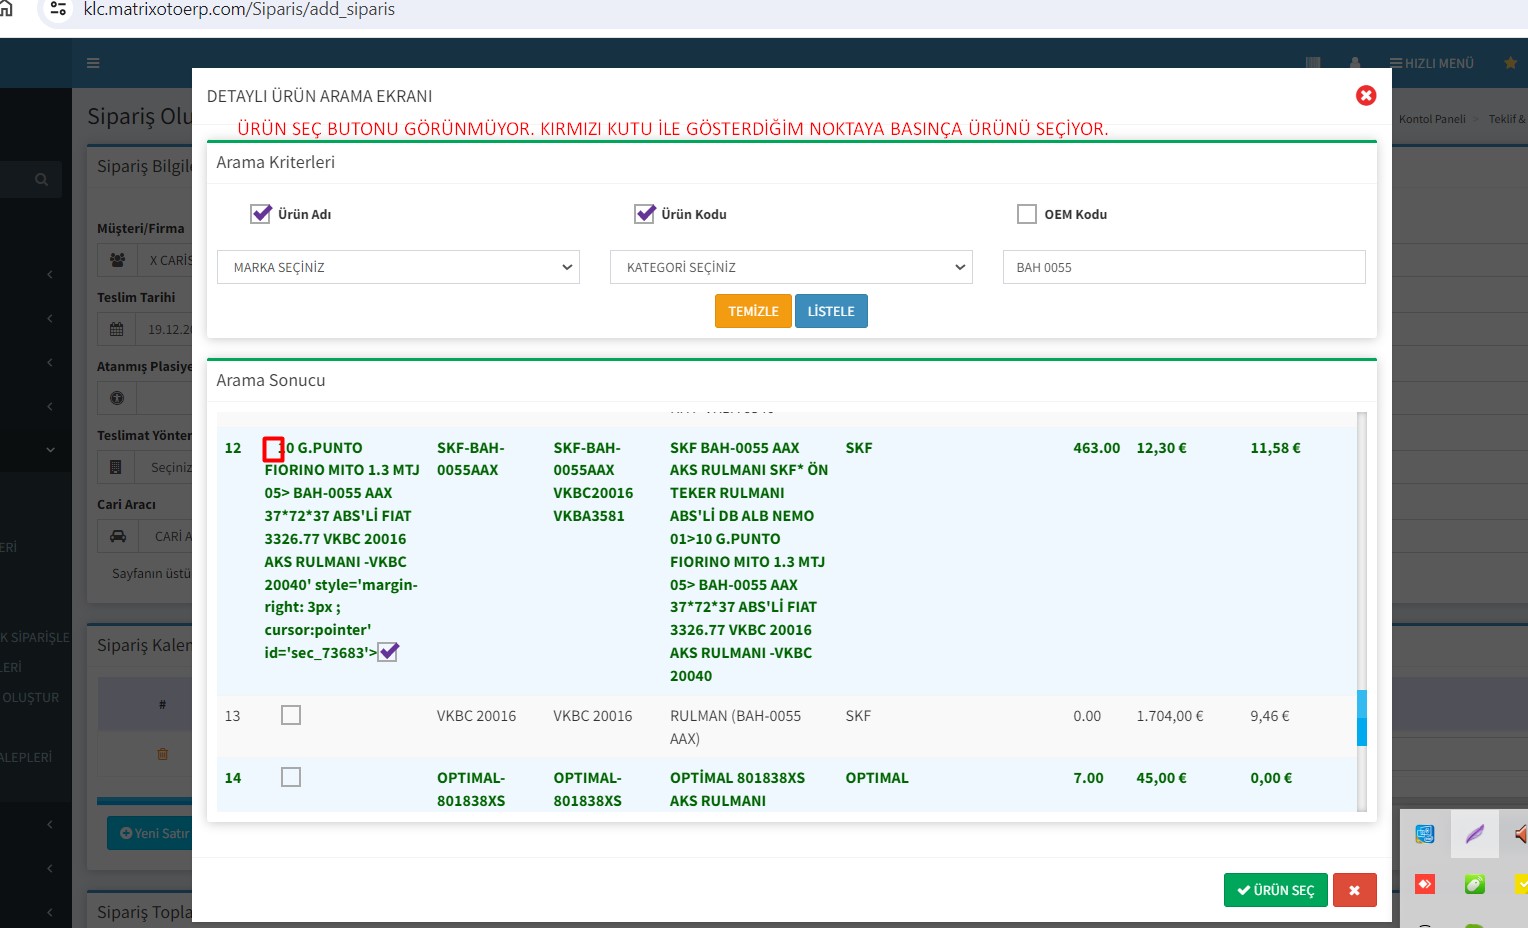The image size is (1528, 928).
Task: Click the search field containing BAH 0055
Action: [1184, 267]
